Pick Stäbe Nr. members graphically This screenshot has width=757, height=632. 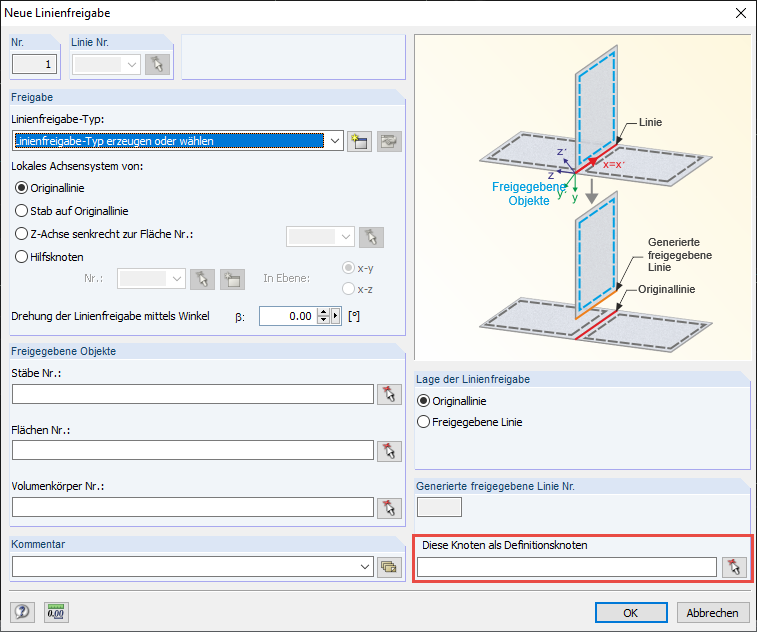click(x=389, y=394)
